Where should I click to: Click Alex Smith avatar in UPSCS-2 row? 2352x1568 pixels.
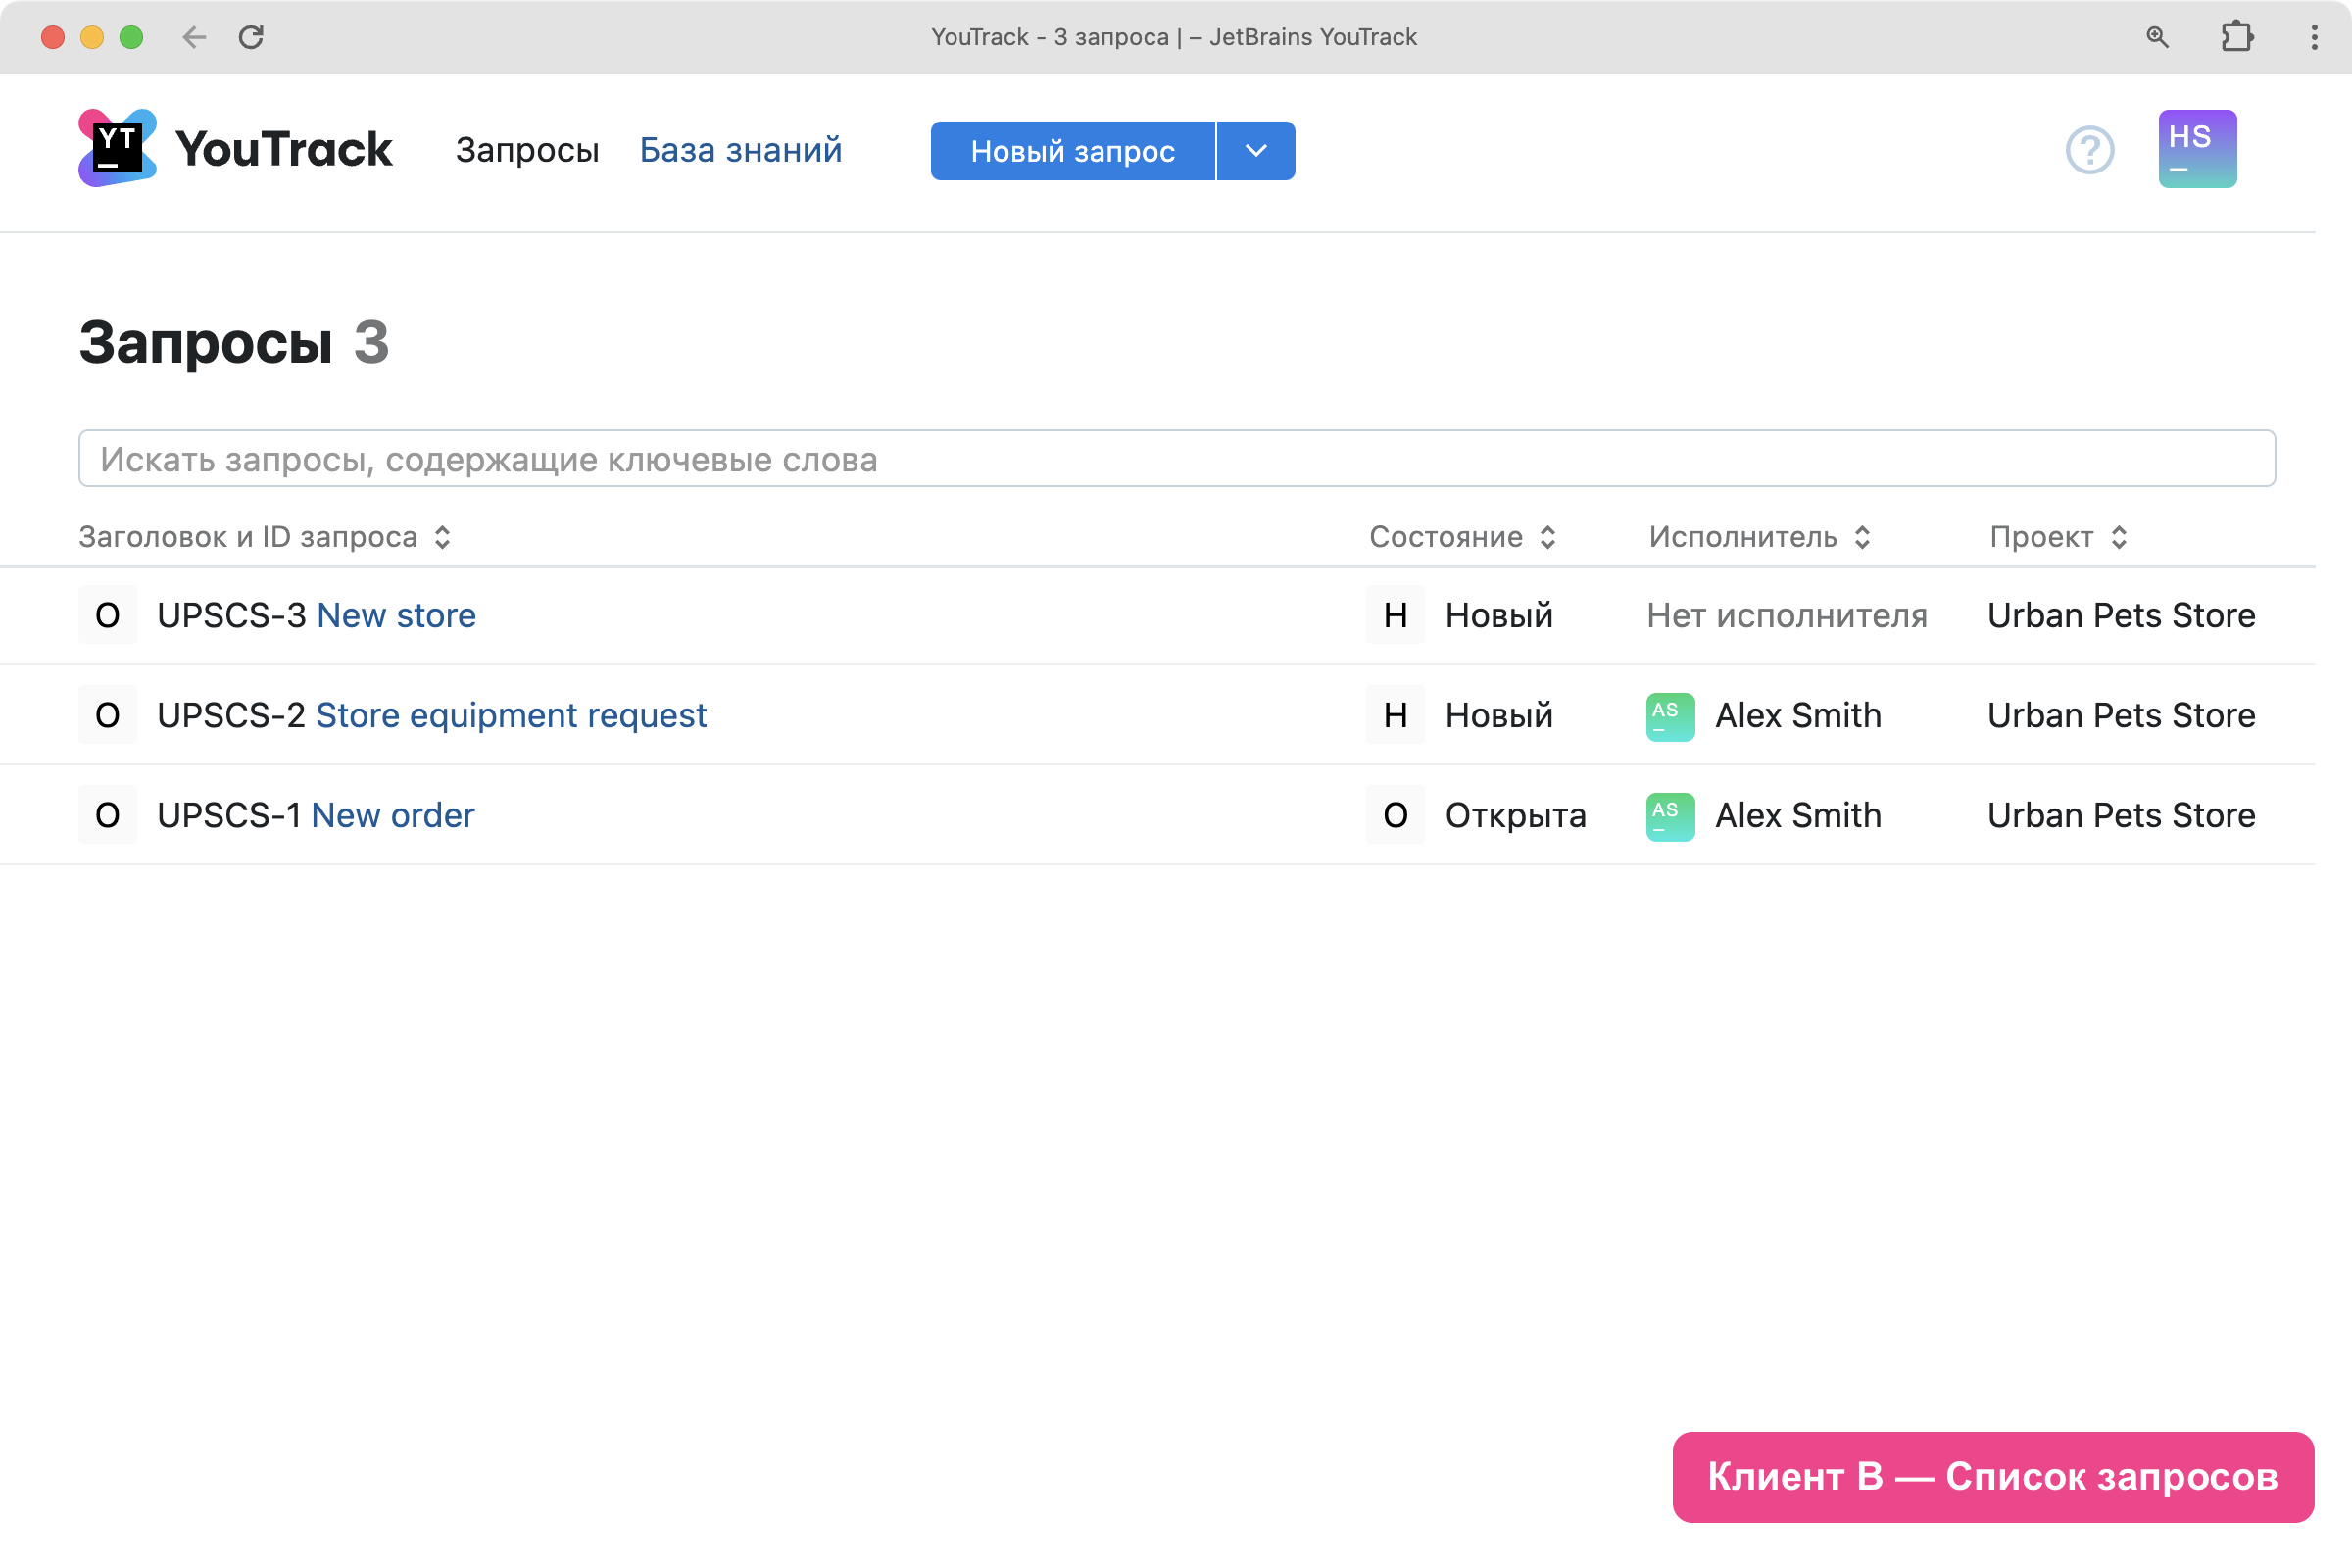(x=1669, y=716)
